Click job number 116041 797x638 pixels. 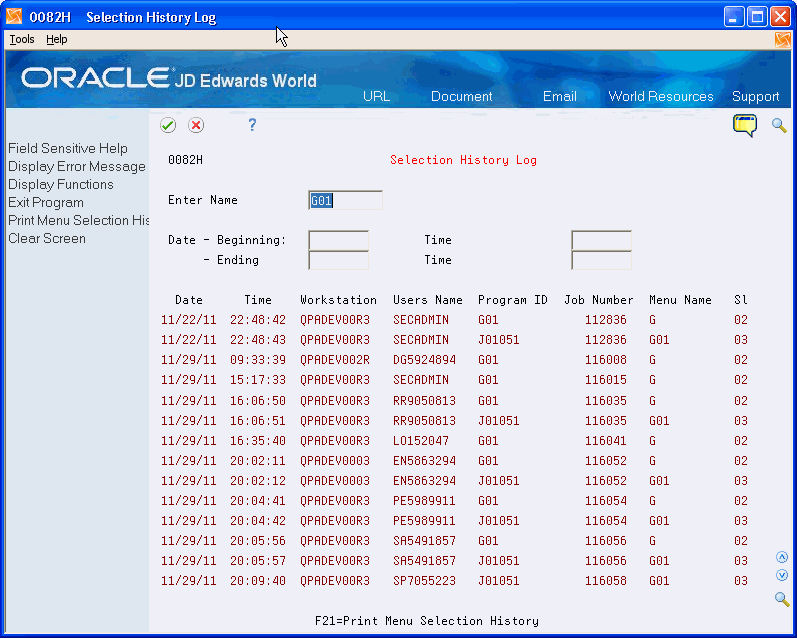pyautogui.click(x=605, y=441)
